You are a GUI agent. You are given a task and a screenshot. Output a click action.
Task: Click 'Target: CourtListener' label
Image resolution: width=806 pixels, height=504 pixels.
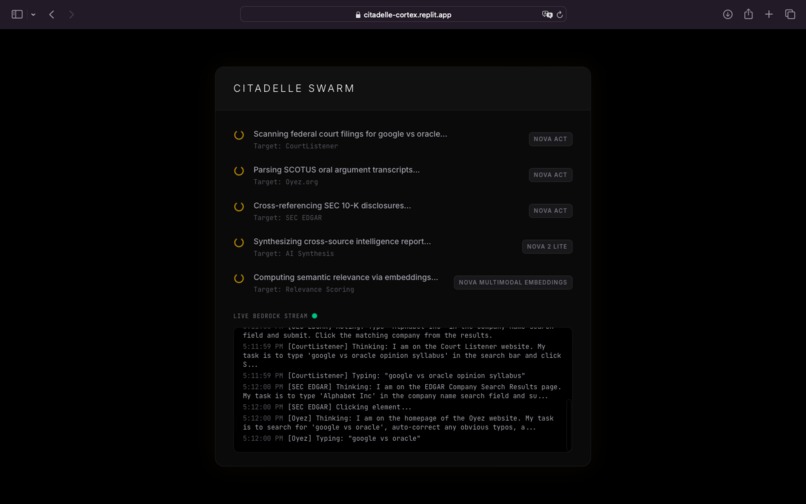tap(296, 146)
